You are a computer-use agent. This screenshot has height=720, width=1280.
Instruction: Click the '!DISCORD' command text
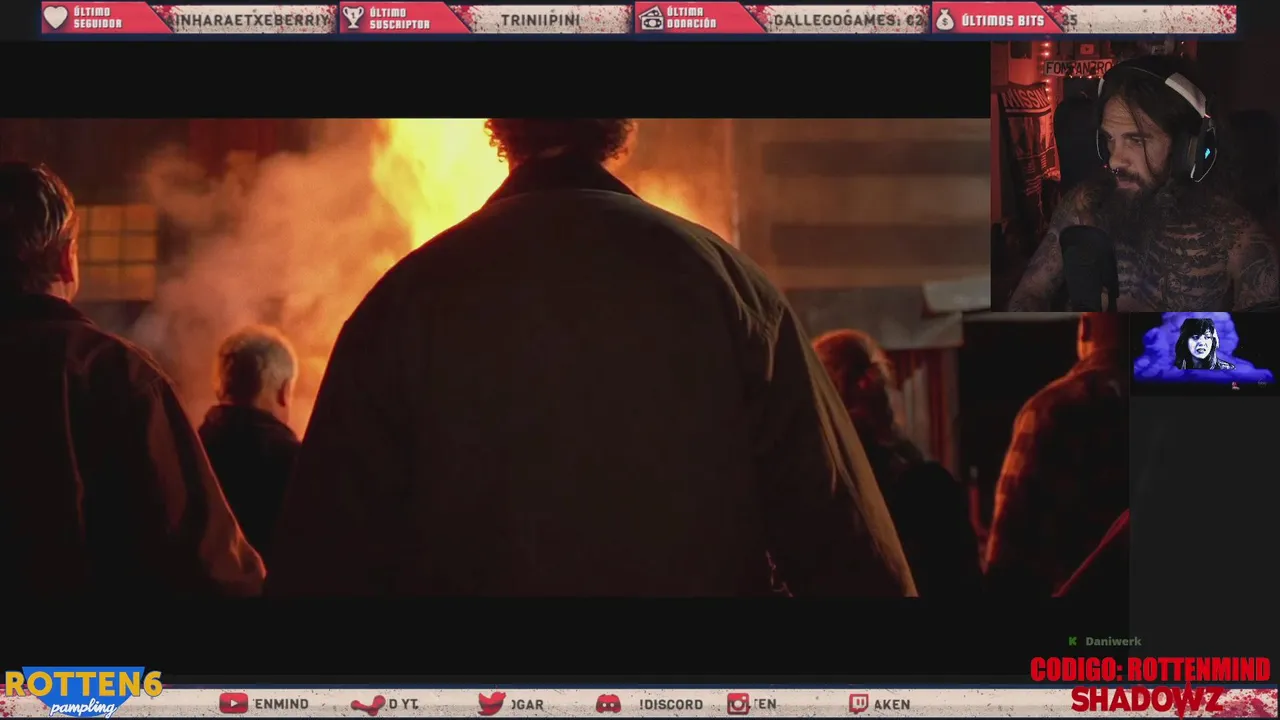click(671, 704)
